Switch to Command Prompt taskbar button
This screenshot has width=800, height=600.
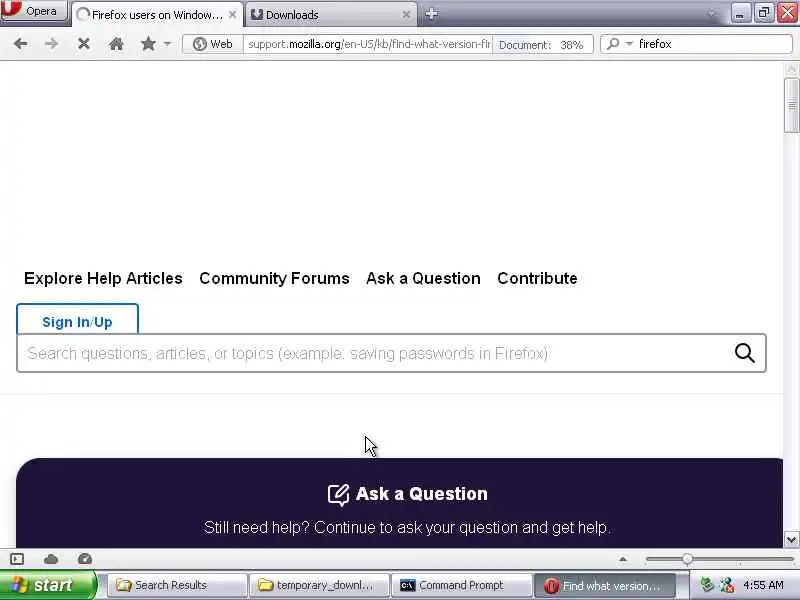461,585
